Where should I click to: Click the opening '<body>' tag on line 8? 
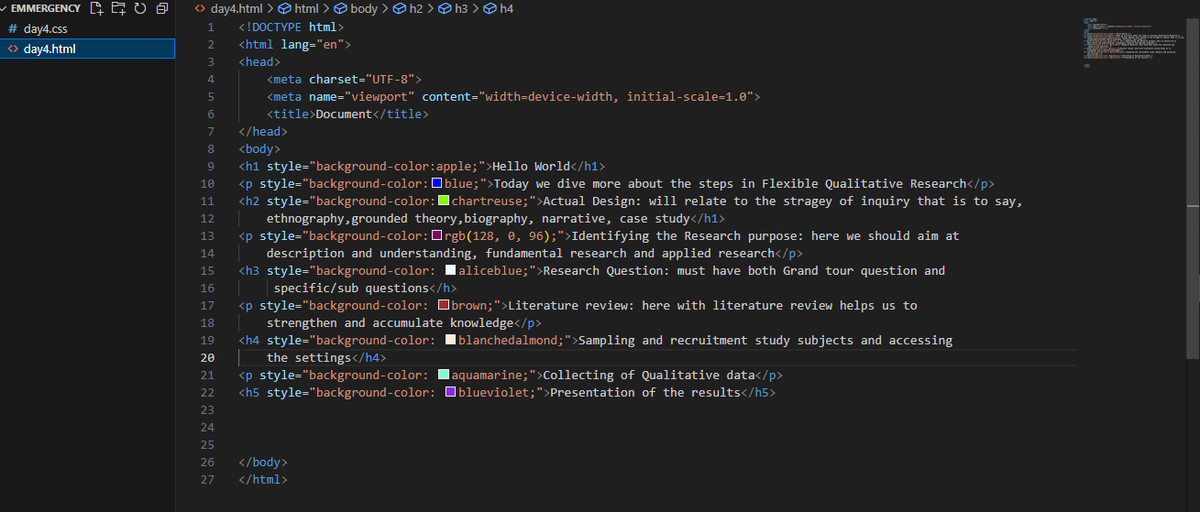tap(260, 149)
